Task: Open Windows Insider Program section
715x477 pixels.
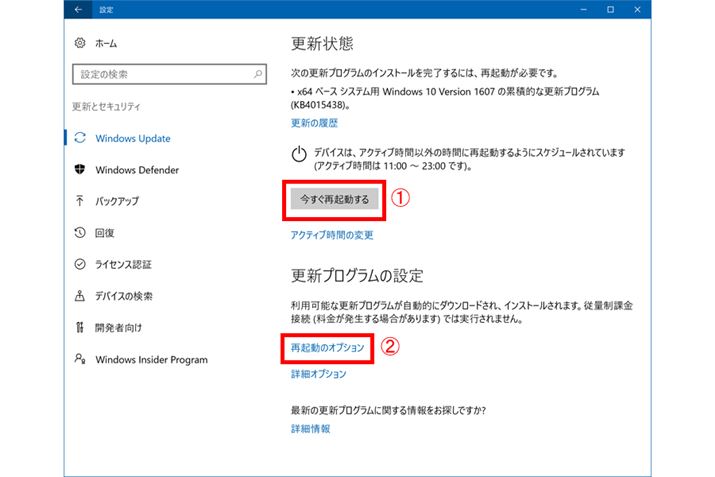Action: coord(151,359)
